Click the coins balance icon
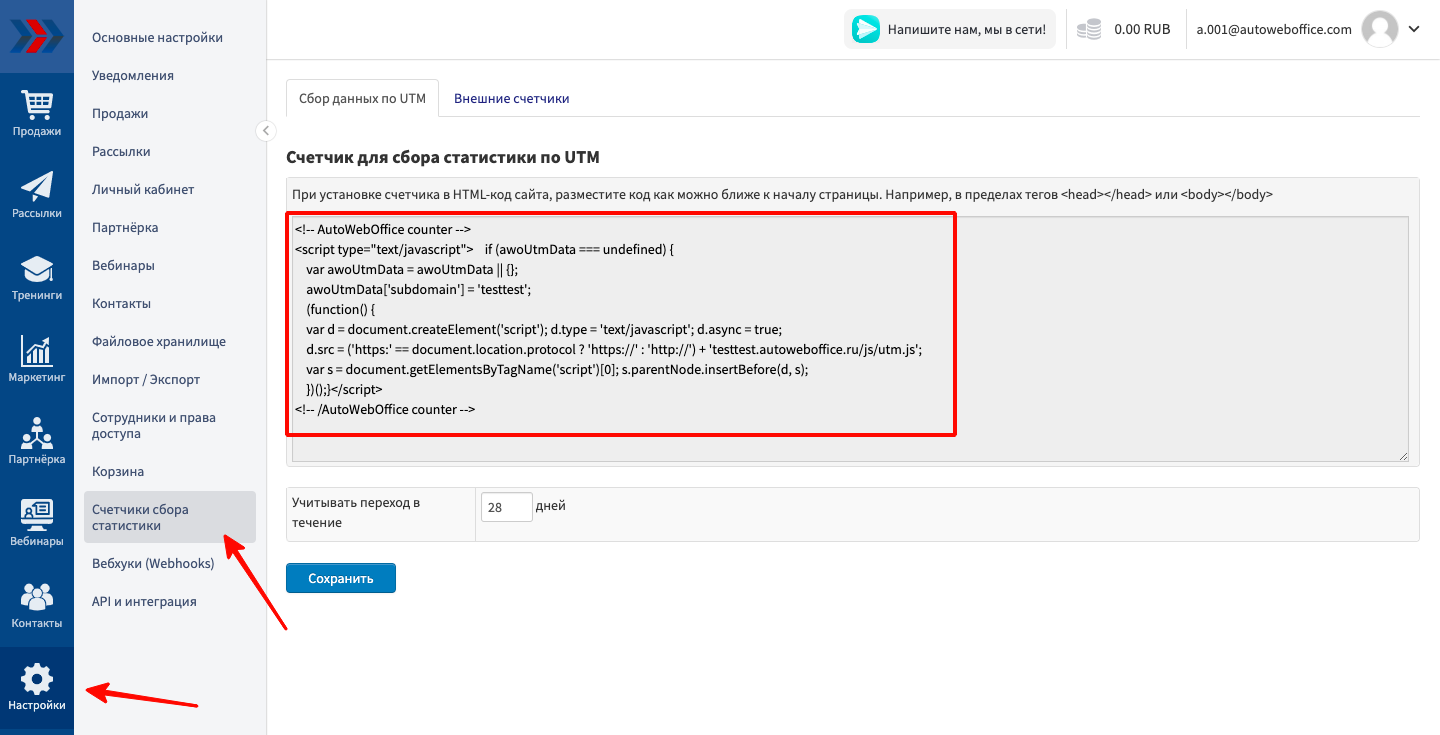1440x735 pixels. (1089, 30)
